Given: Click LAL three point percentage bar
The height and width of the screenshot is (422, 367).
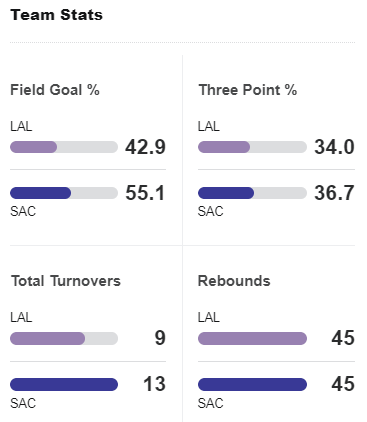Looking at the screenshot, I should click(252, 147).
